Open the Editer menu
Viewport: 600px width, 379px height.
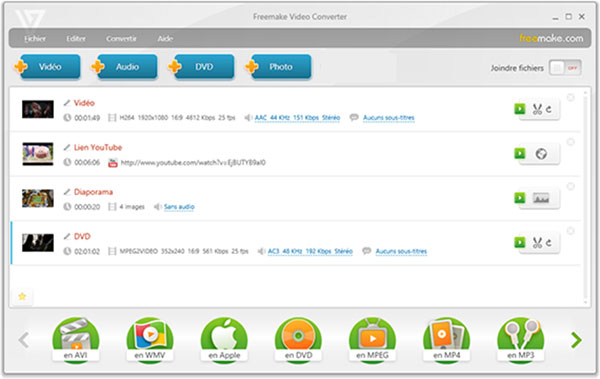click(x=76, y=39)
